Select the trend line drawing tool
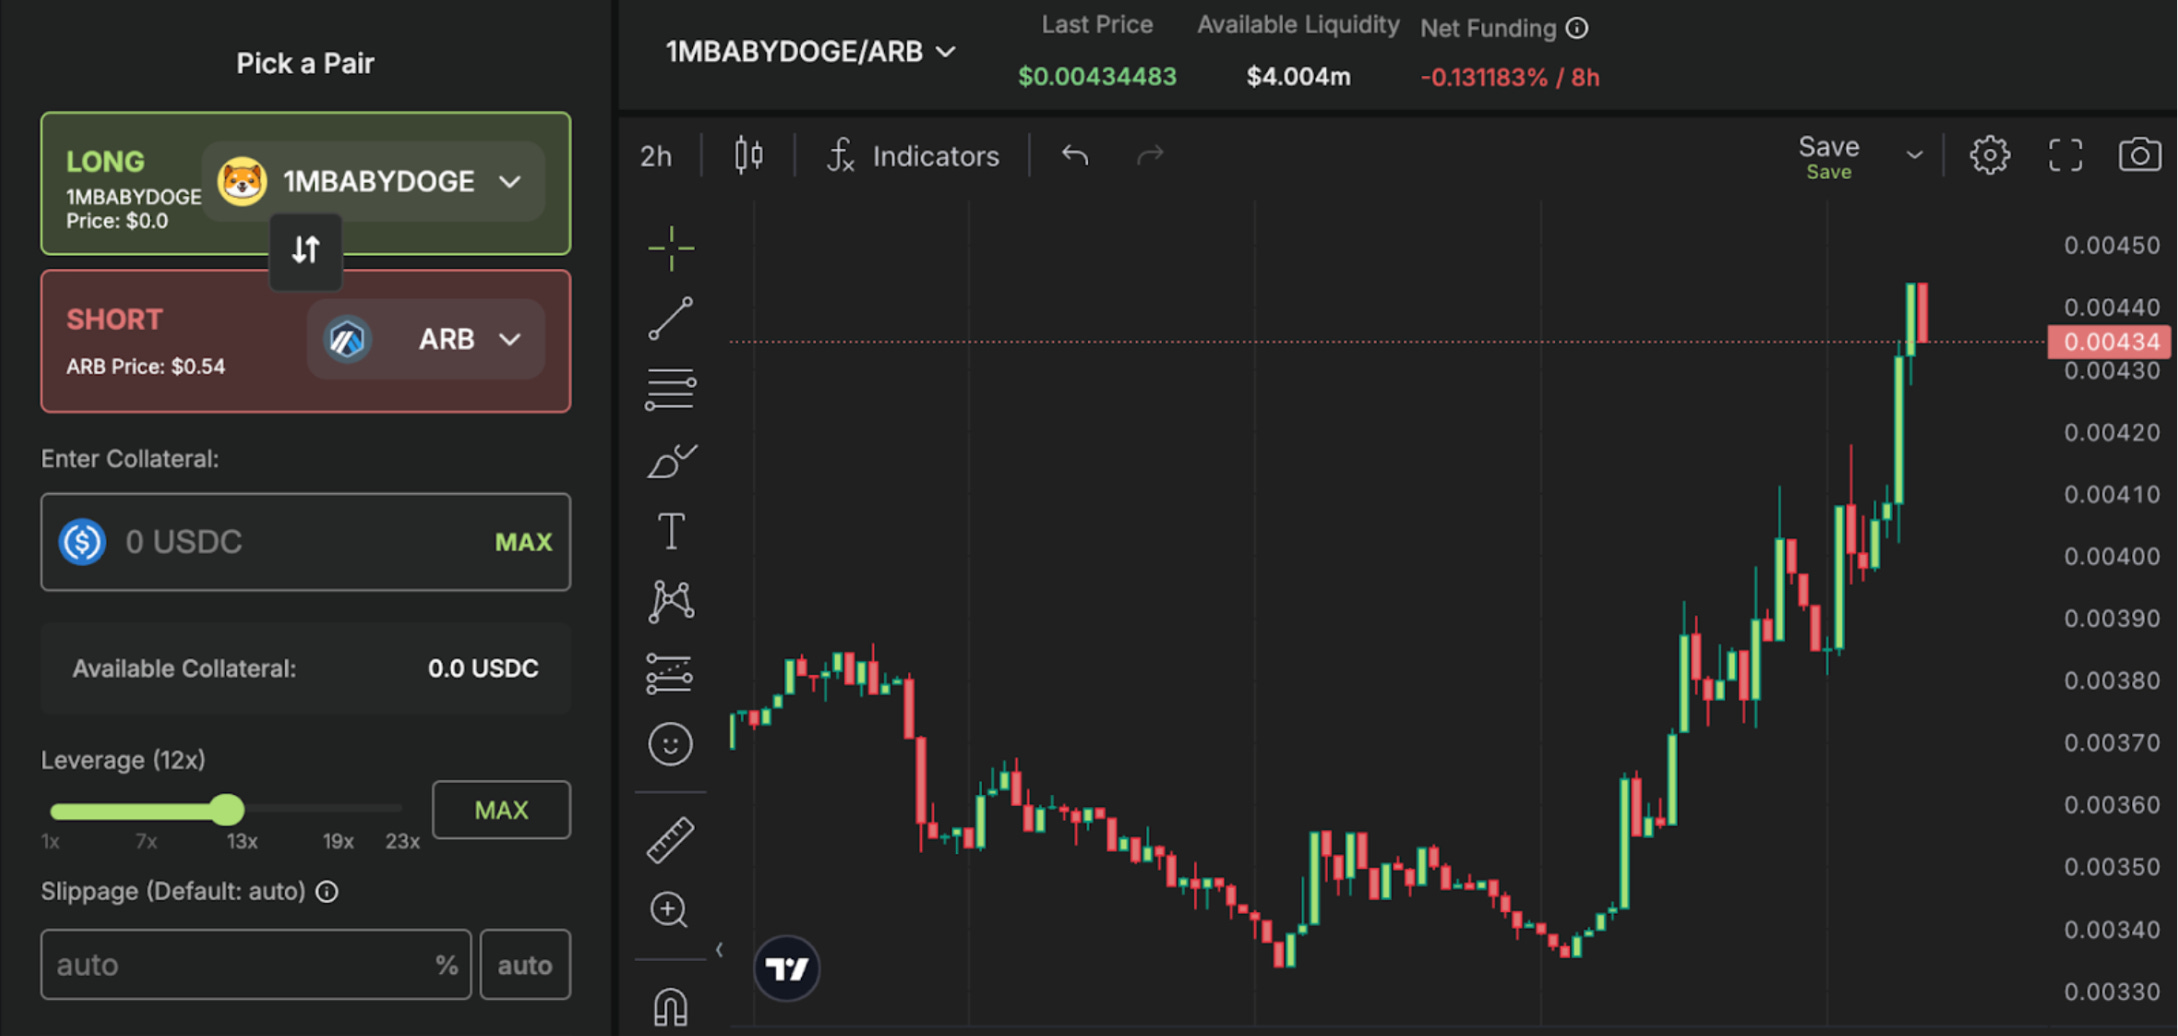The width and height of the screenshot is (2178, 1036). point(670,319)
